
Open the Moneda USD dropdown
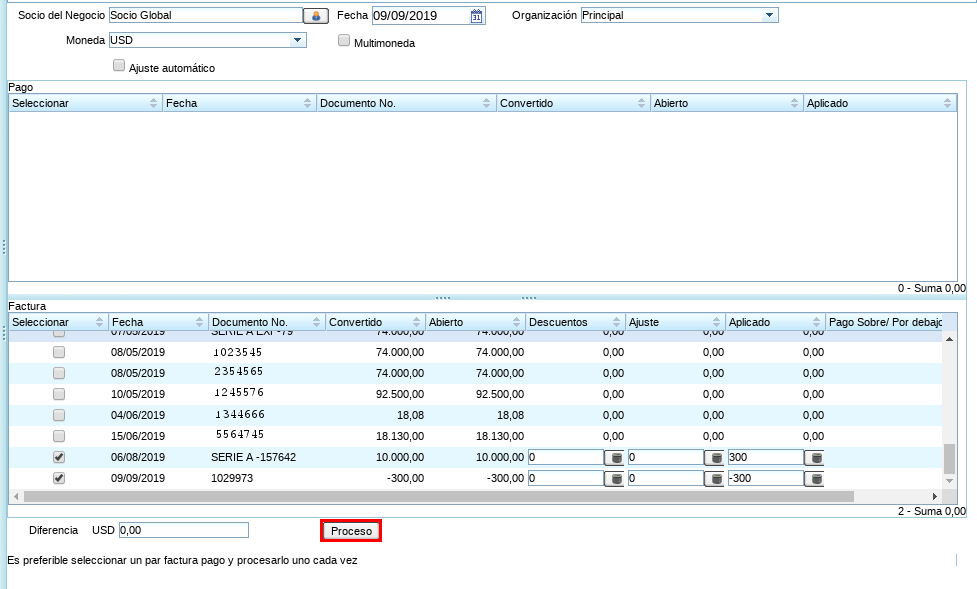pos(297,40)
